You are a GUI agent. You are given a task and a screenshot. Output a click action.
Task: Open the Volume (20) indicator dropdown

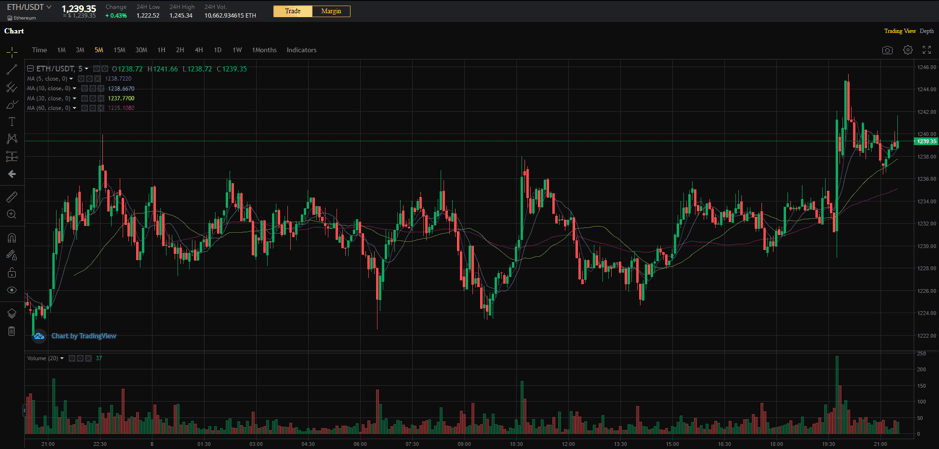[62, 358]
